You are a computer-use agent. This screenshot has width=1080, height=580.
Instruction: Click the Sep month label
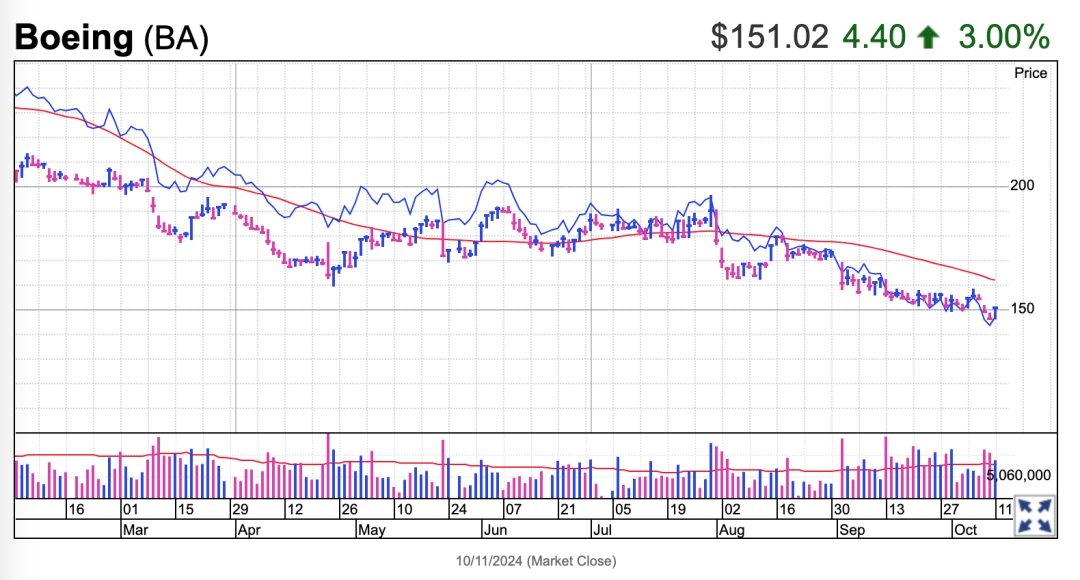pyautogui.click(x=852, y=530)
